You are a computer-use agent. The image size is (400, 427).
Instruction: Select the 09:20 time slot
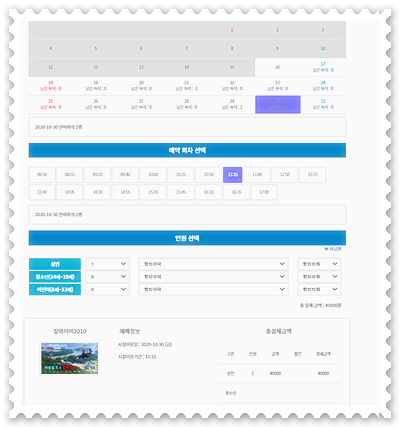pos(97,175)
